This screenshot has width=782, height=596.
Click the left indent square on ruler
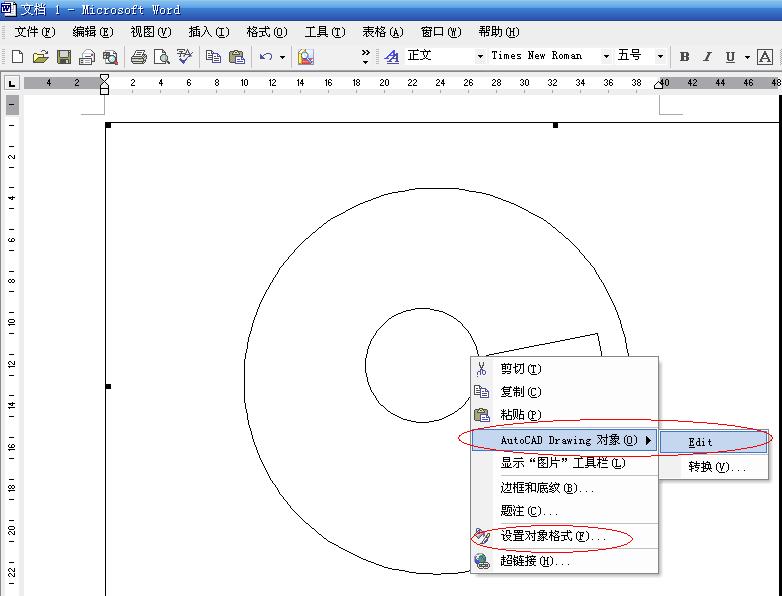coord(104,90)
